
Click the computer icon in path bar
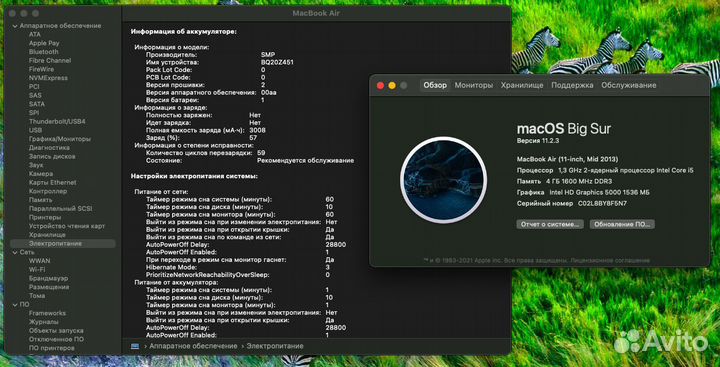point(135,346)
